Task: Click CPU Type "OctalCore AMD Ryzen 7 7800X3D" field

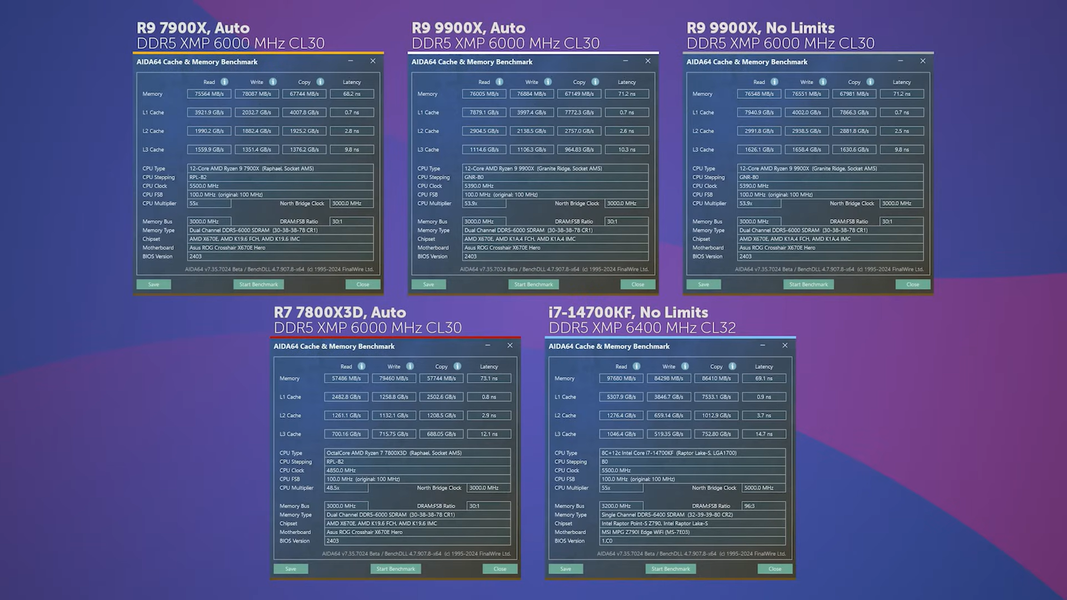Action: tap(418, 452)
